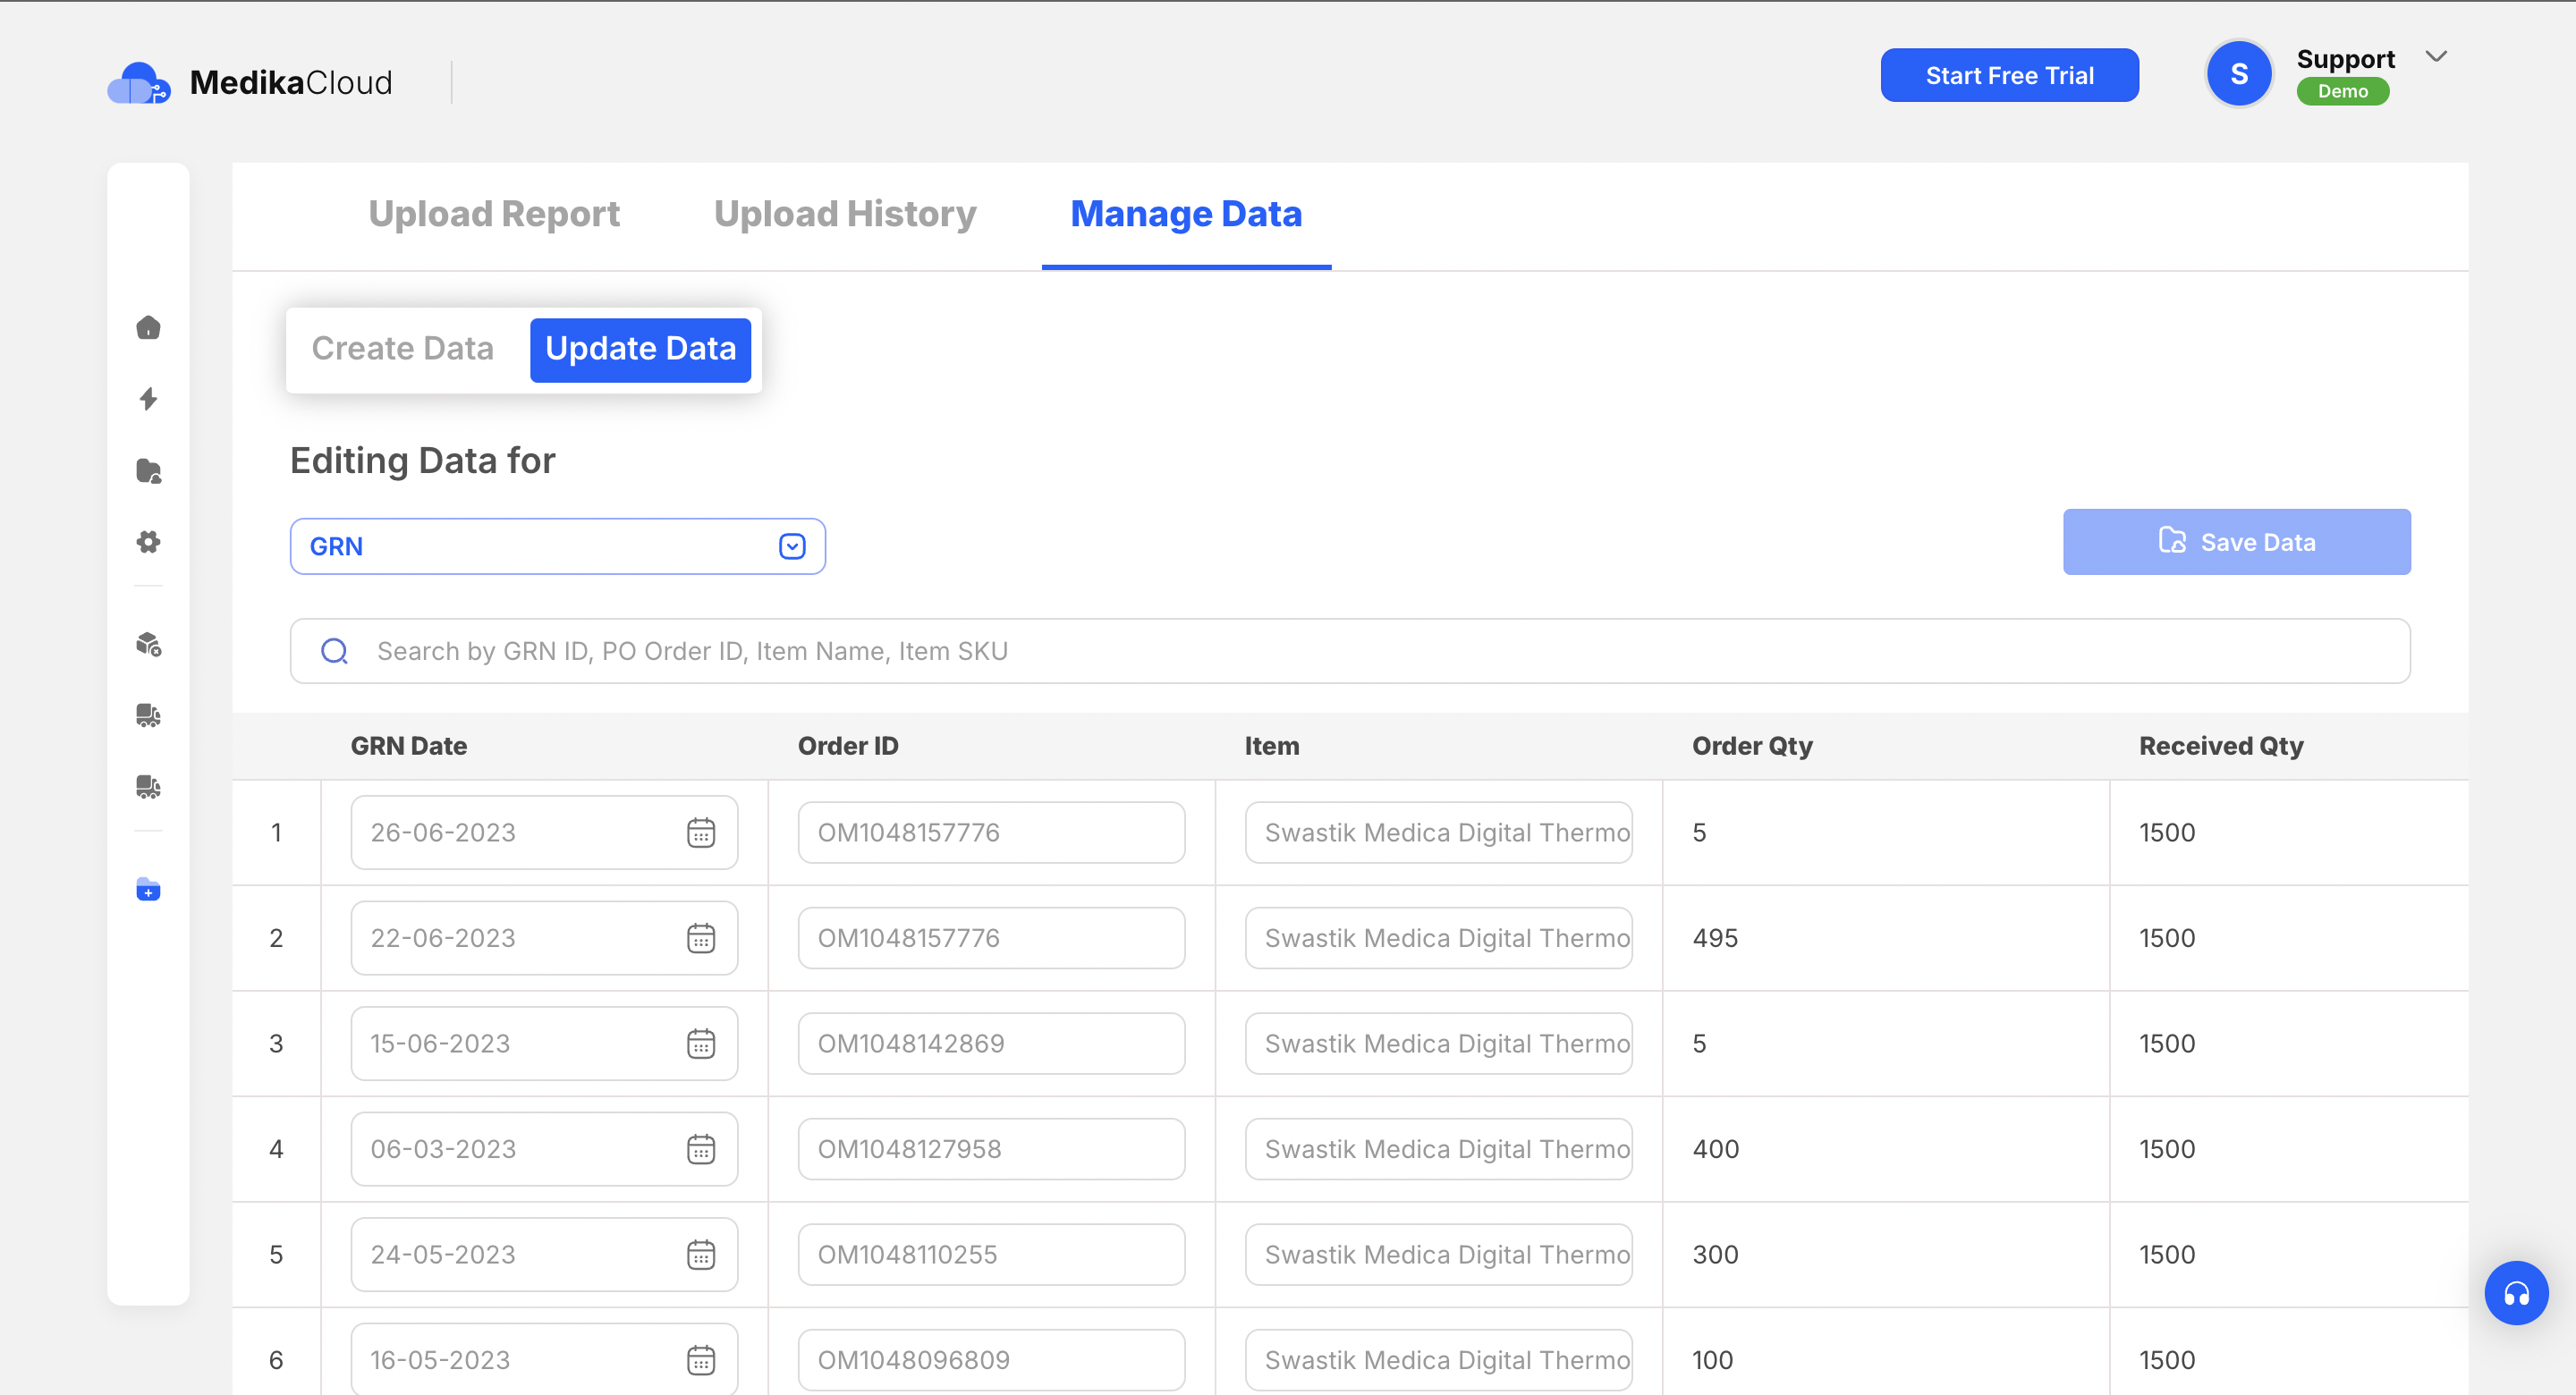Switch to Upload Report tab
Image resolution: width=2576 pixels, height=1395 pixels.
click(x=494, y=214)
